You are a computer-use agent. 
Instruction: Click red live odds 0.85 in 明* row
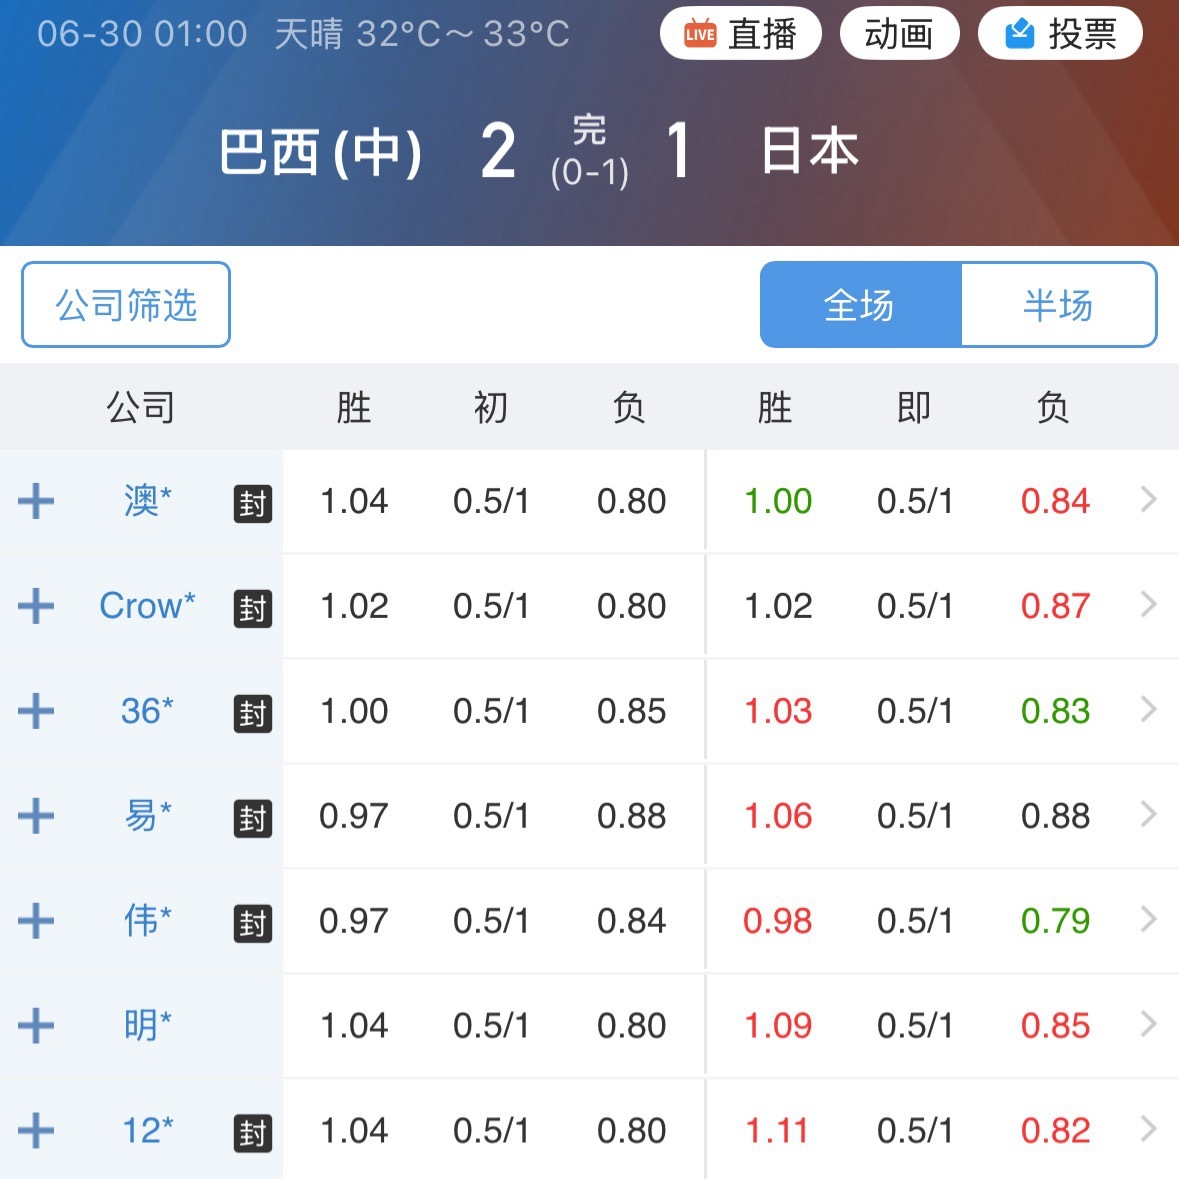(1055, 1026)
